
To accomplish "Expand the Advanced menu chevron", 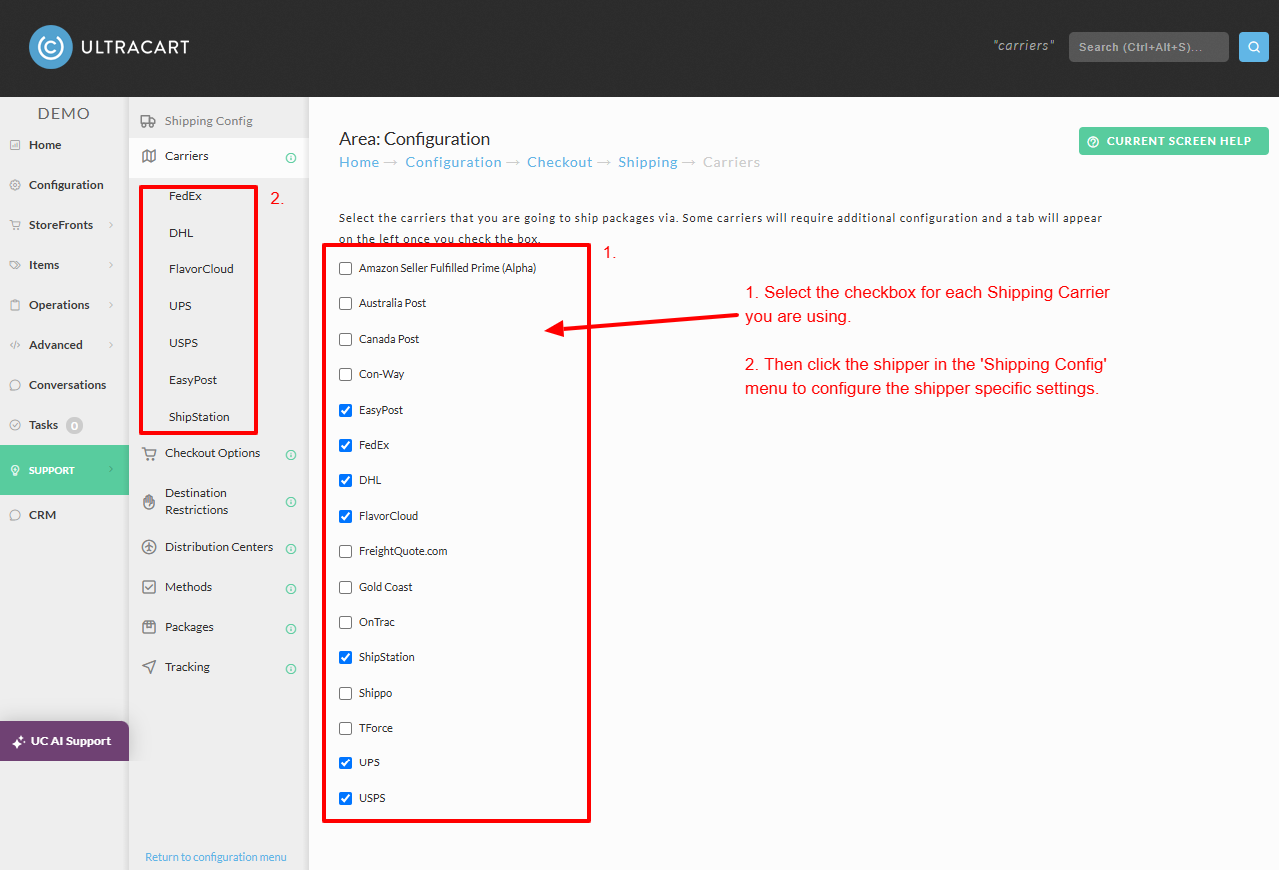I will click(x=111, y=345).
